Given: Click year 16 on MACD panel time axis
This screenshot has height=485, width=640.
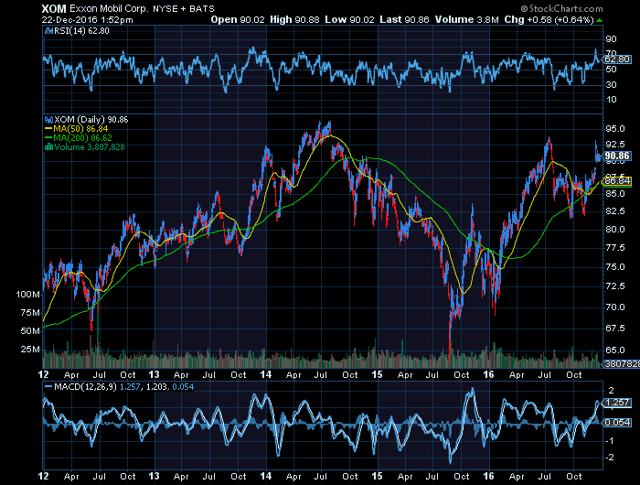Looking at the screenshot, I should pyautogui.click(x=489, y=476).
